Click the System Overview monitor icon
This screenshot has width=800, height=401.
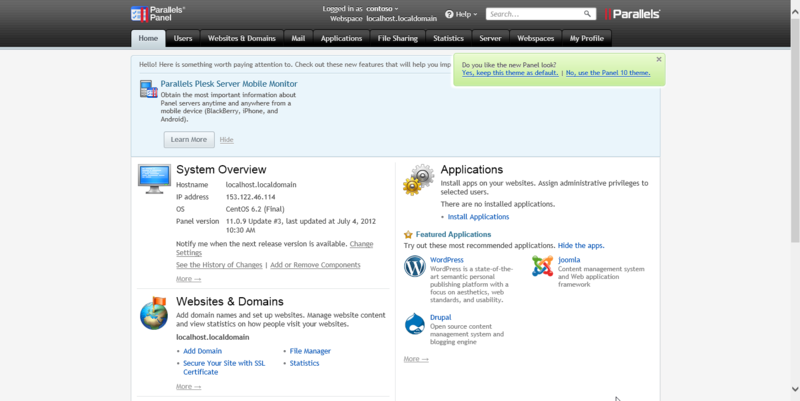point(153,177)
